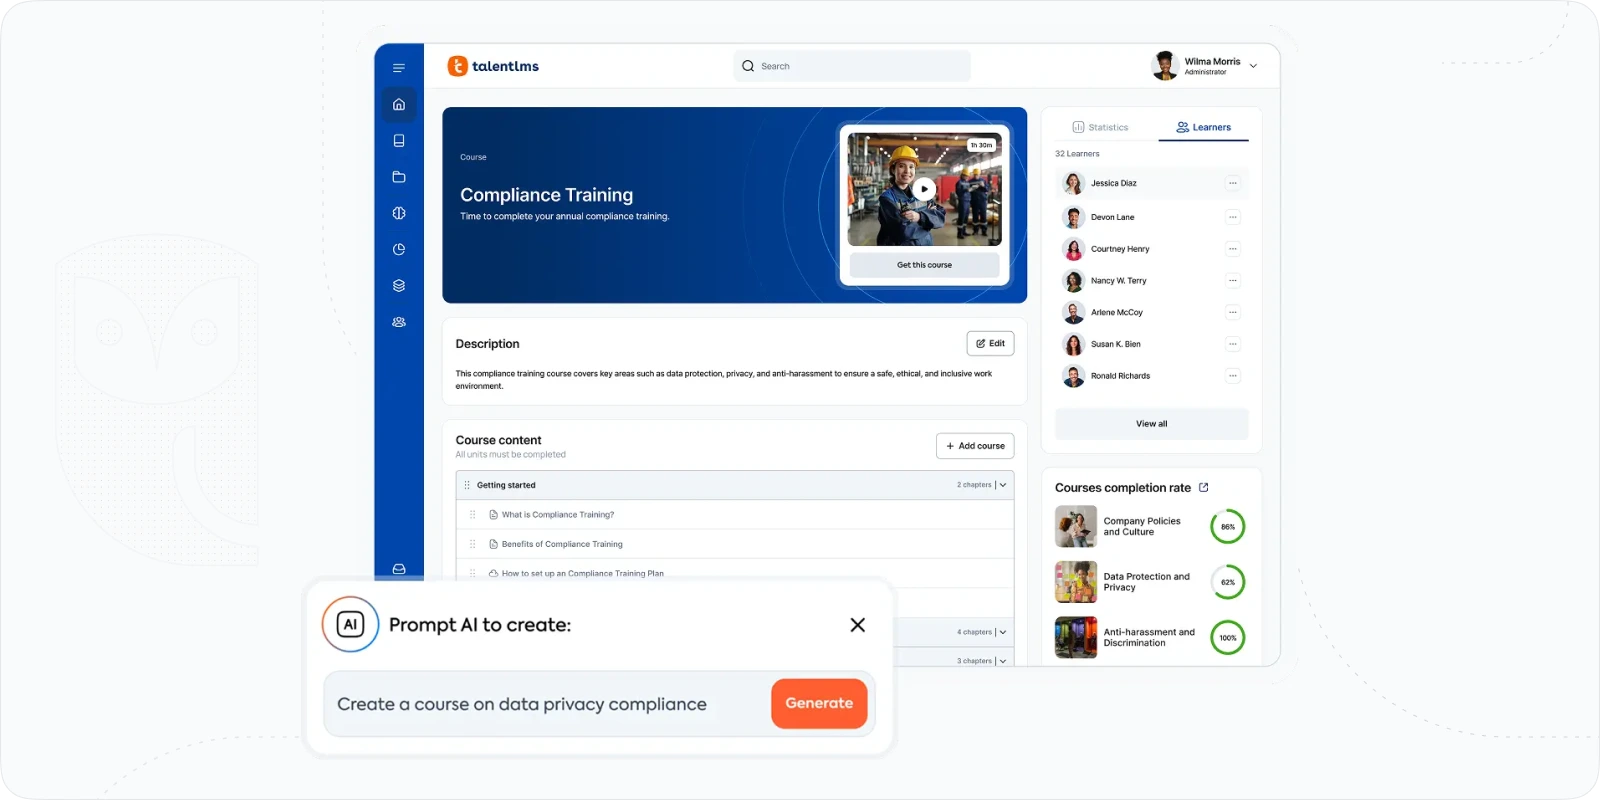Open Company Policies and Culture course thumbnail
This screenshot has width=1600, height=800.
(x=1076, y=526)
